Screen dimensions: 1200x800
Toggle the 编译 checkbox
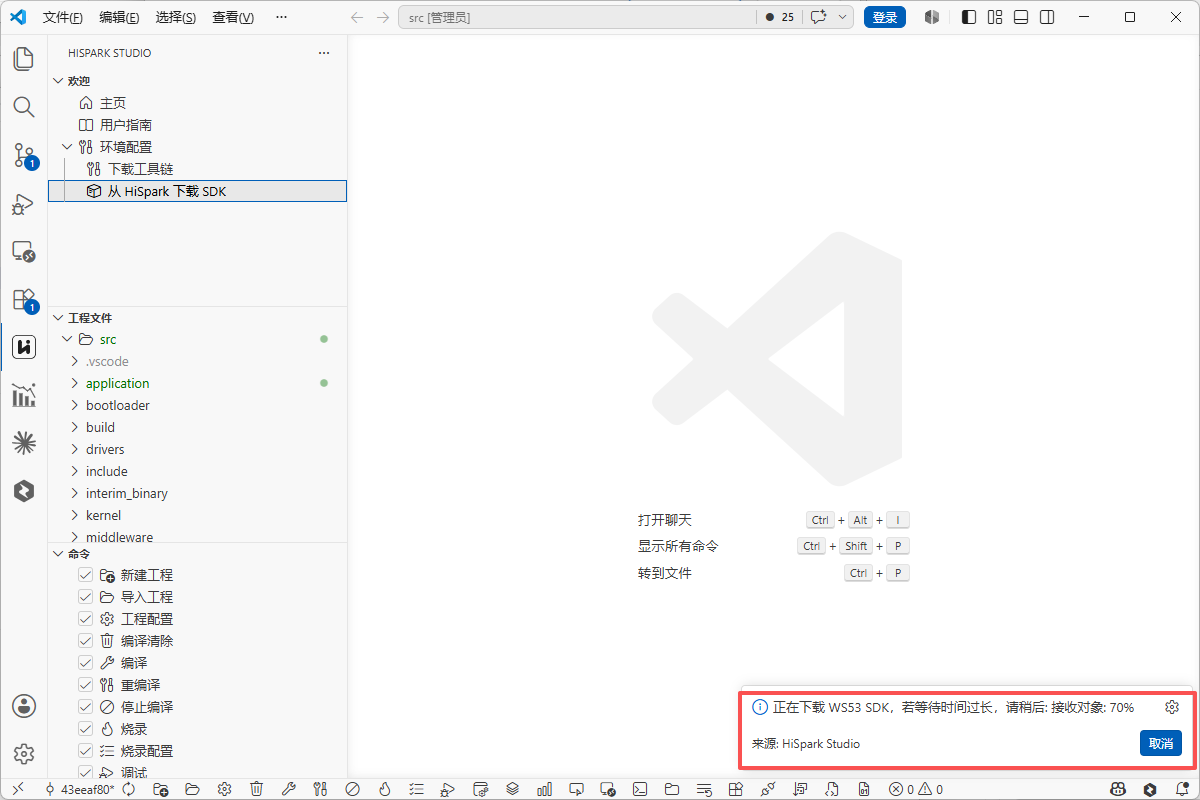click(86, 663)
